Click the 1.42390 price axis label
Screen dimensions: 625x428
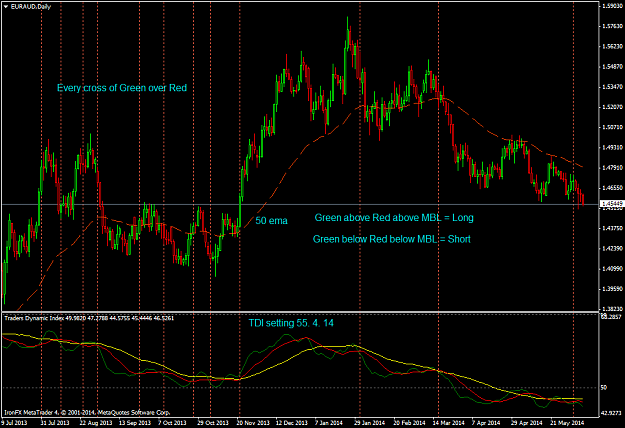coord(612,248)
